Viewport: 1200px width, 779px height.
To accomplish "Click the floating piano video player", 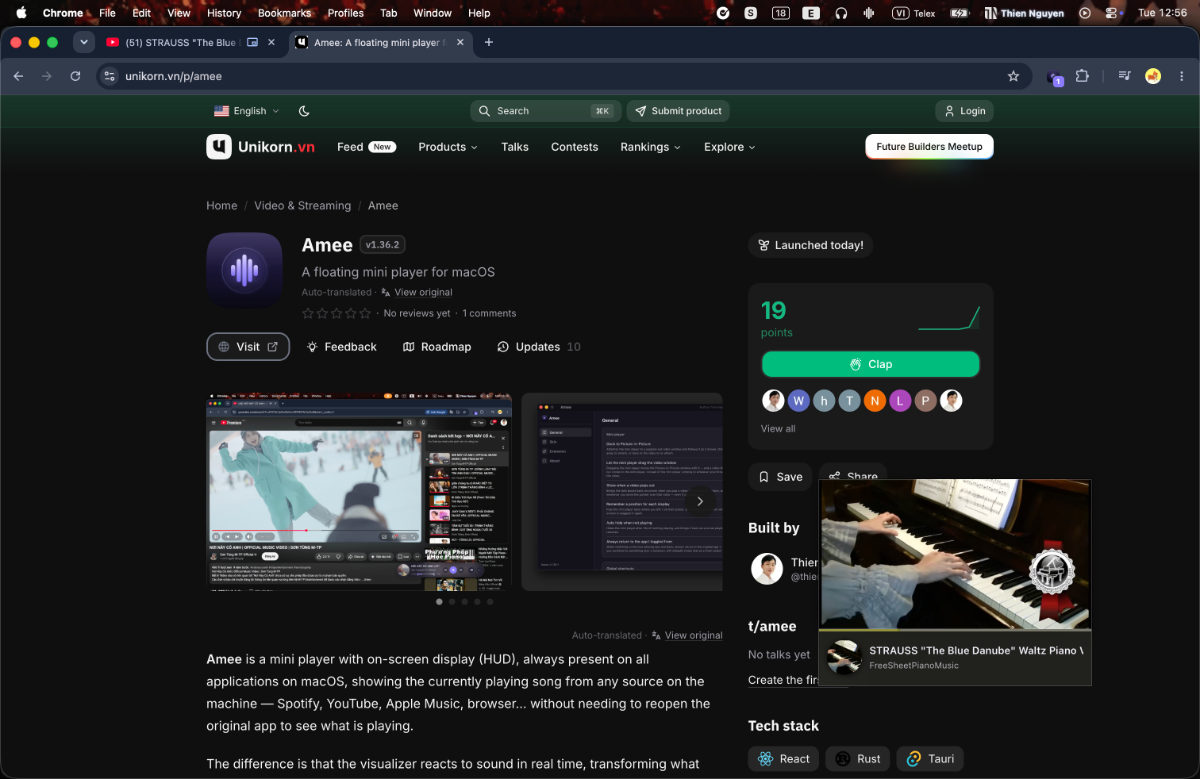I will pos(955,555).
